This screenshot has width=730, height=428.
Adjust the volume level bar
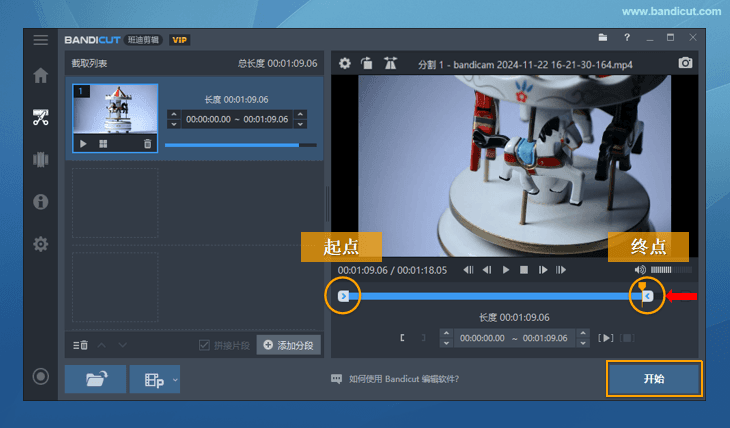coord(671,270)
